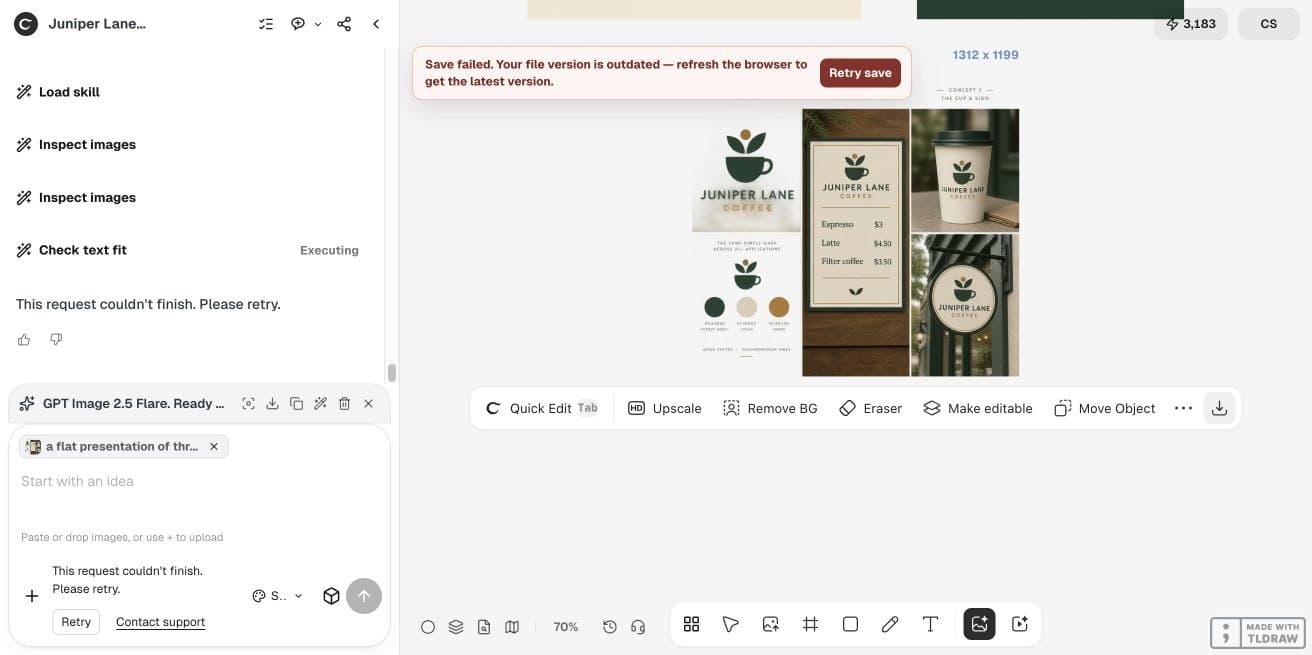Click the image upload tool
The height and width of the screenshot is (655, 1312).
pos(770,624)
